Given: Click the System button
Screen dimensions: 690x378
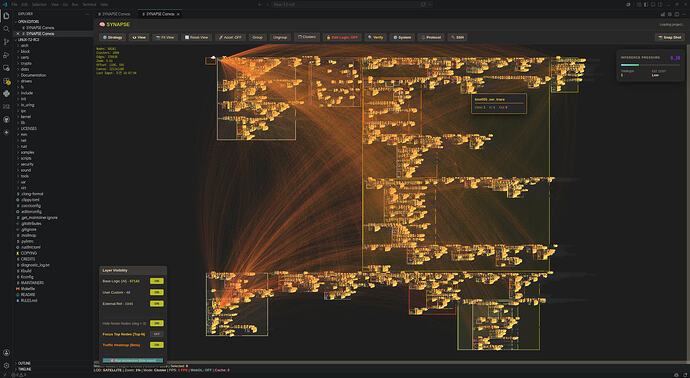Looking at the screenshot, I should [402, 37].
